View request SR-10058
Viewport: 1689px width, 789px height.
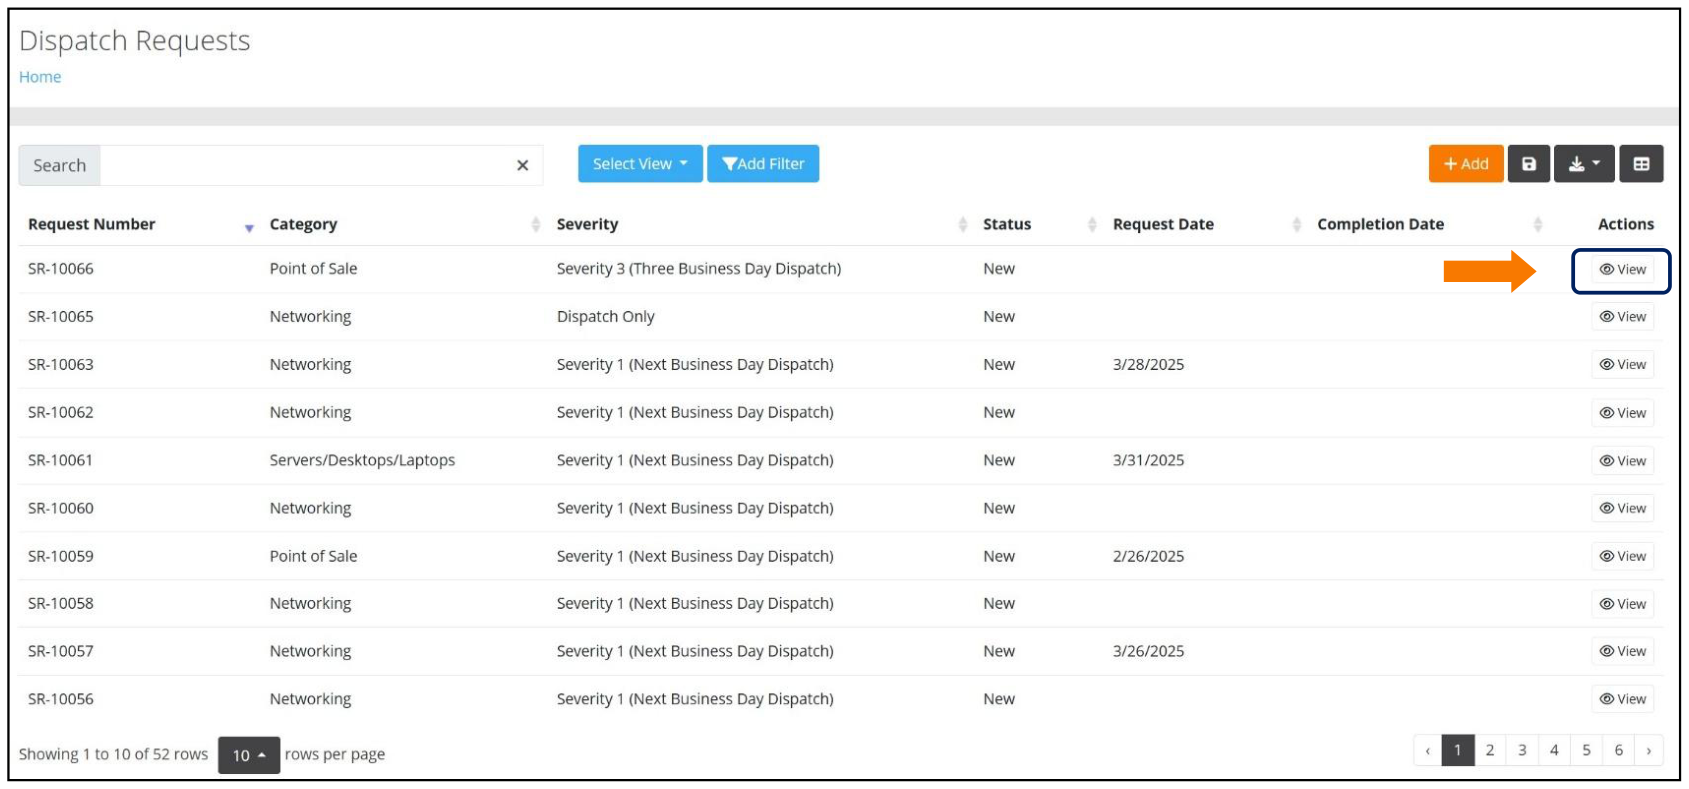(1622, 604)
